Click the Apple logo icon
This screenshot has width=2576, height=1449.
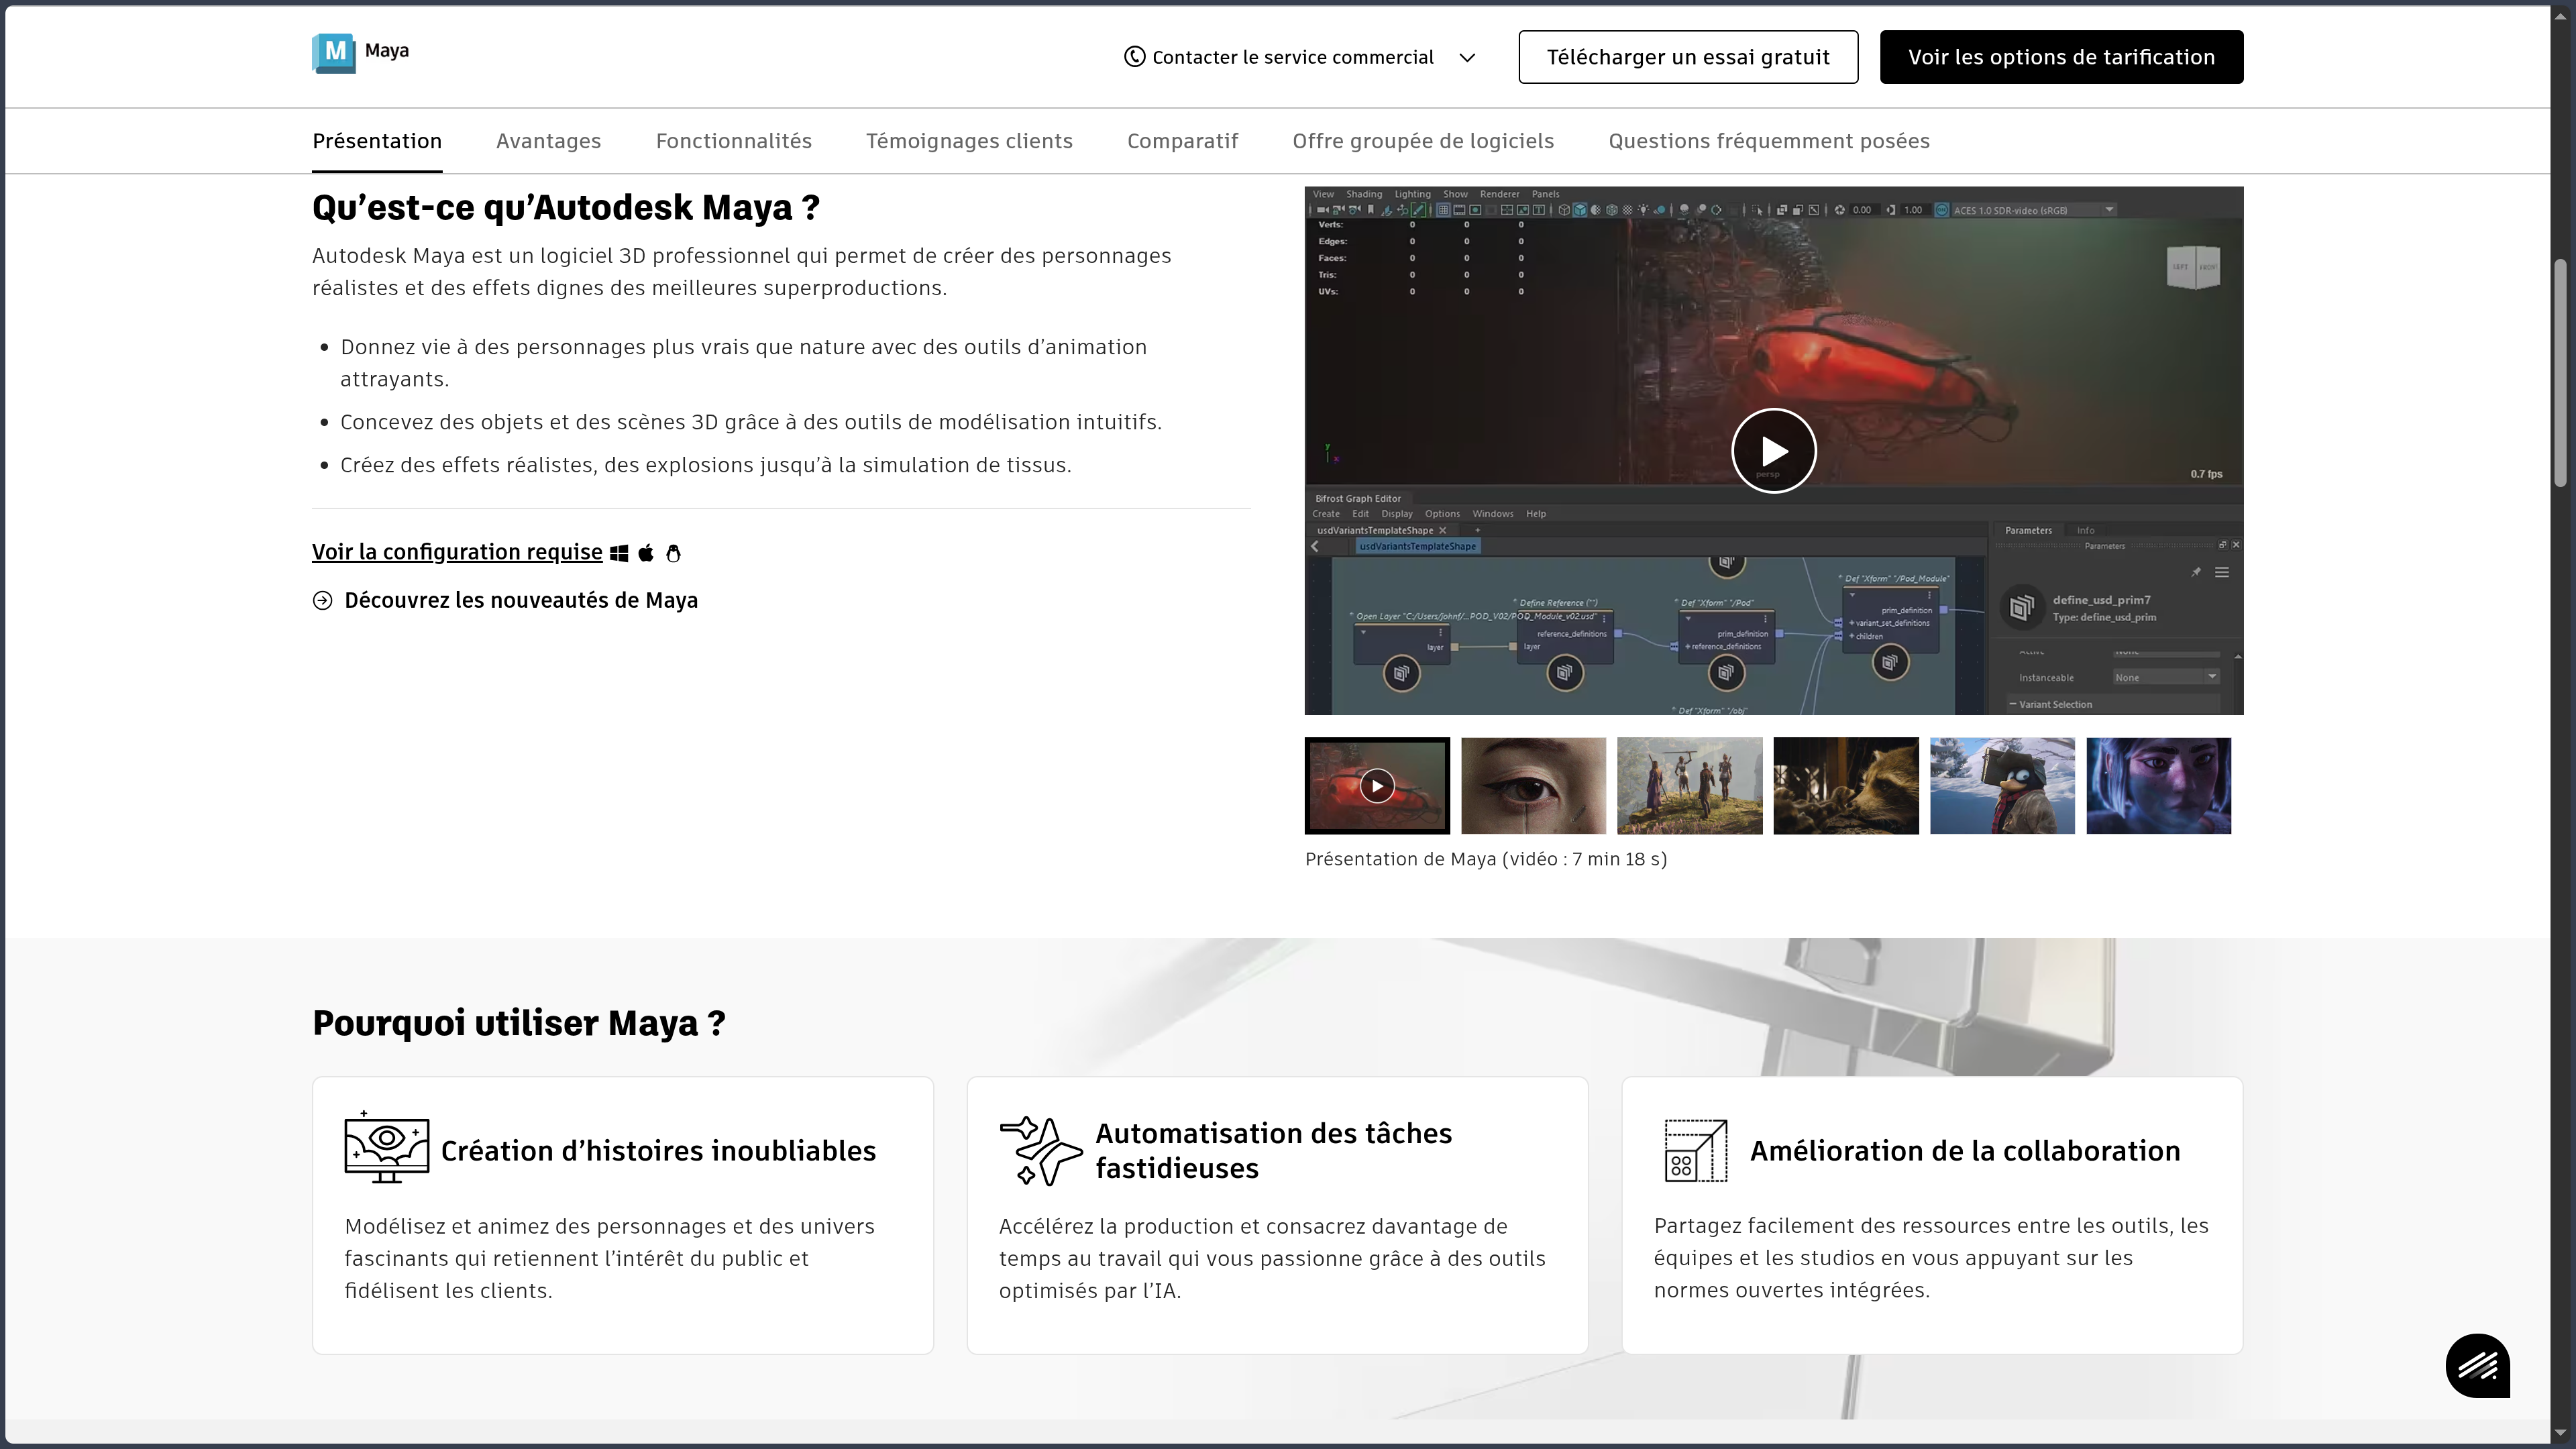[x=646, y=553]
